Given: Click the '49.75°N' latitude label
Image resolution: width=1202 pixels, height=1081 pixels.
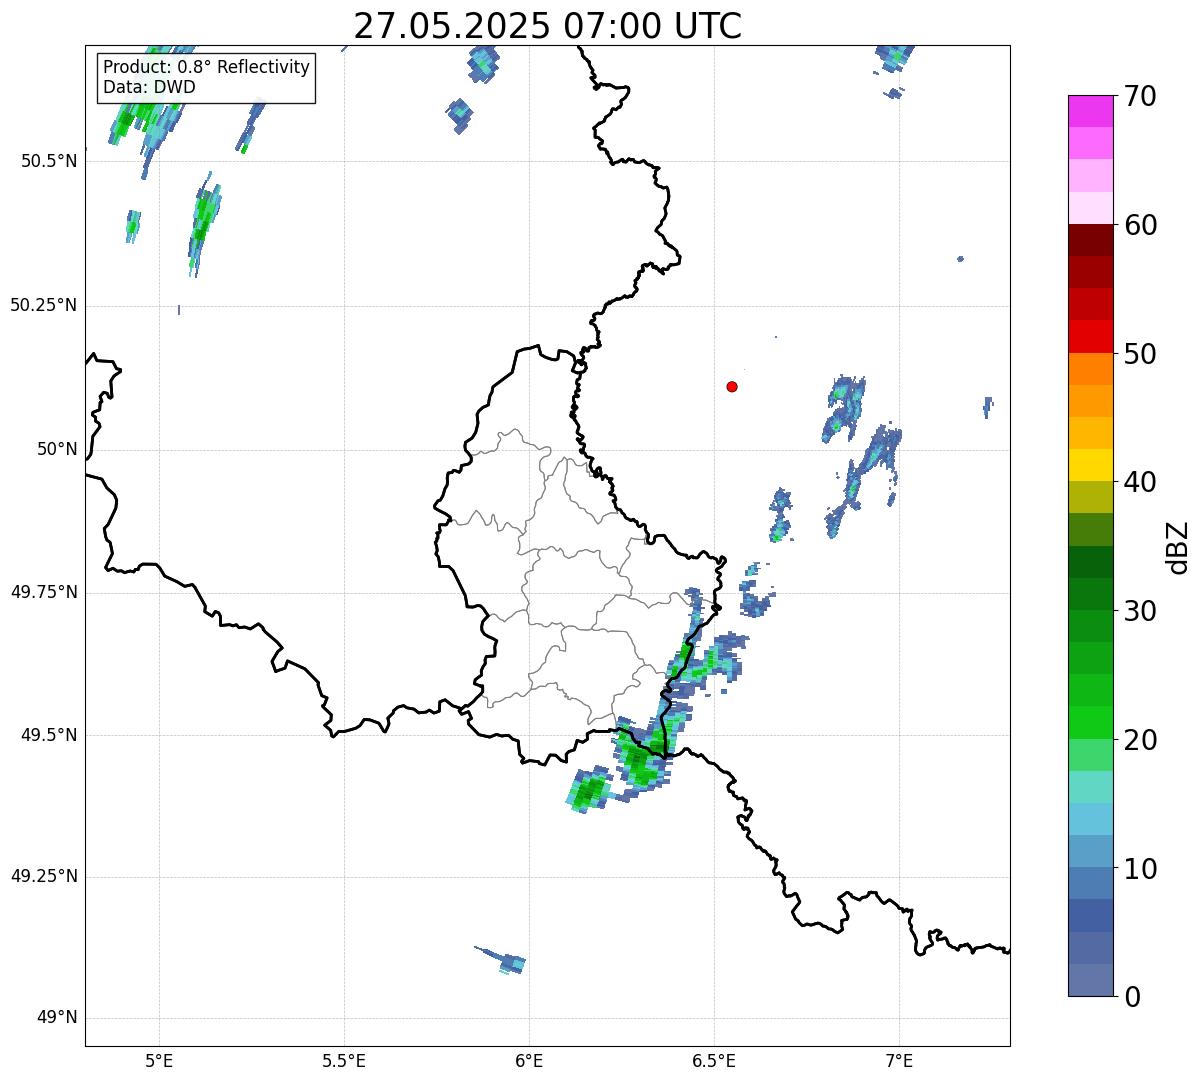Looking at the screenshot, I should [43, 592].
